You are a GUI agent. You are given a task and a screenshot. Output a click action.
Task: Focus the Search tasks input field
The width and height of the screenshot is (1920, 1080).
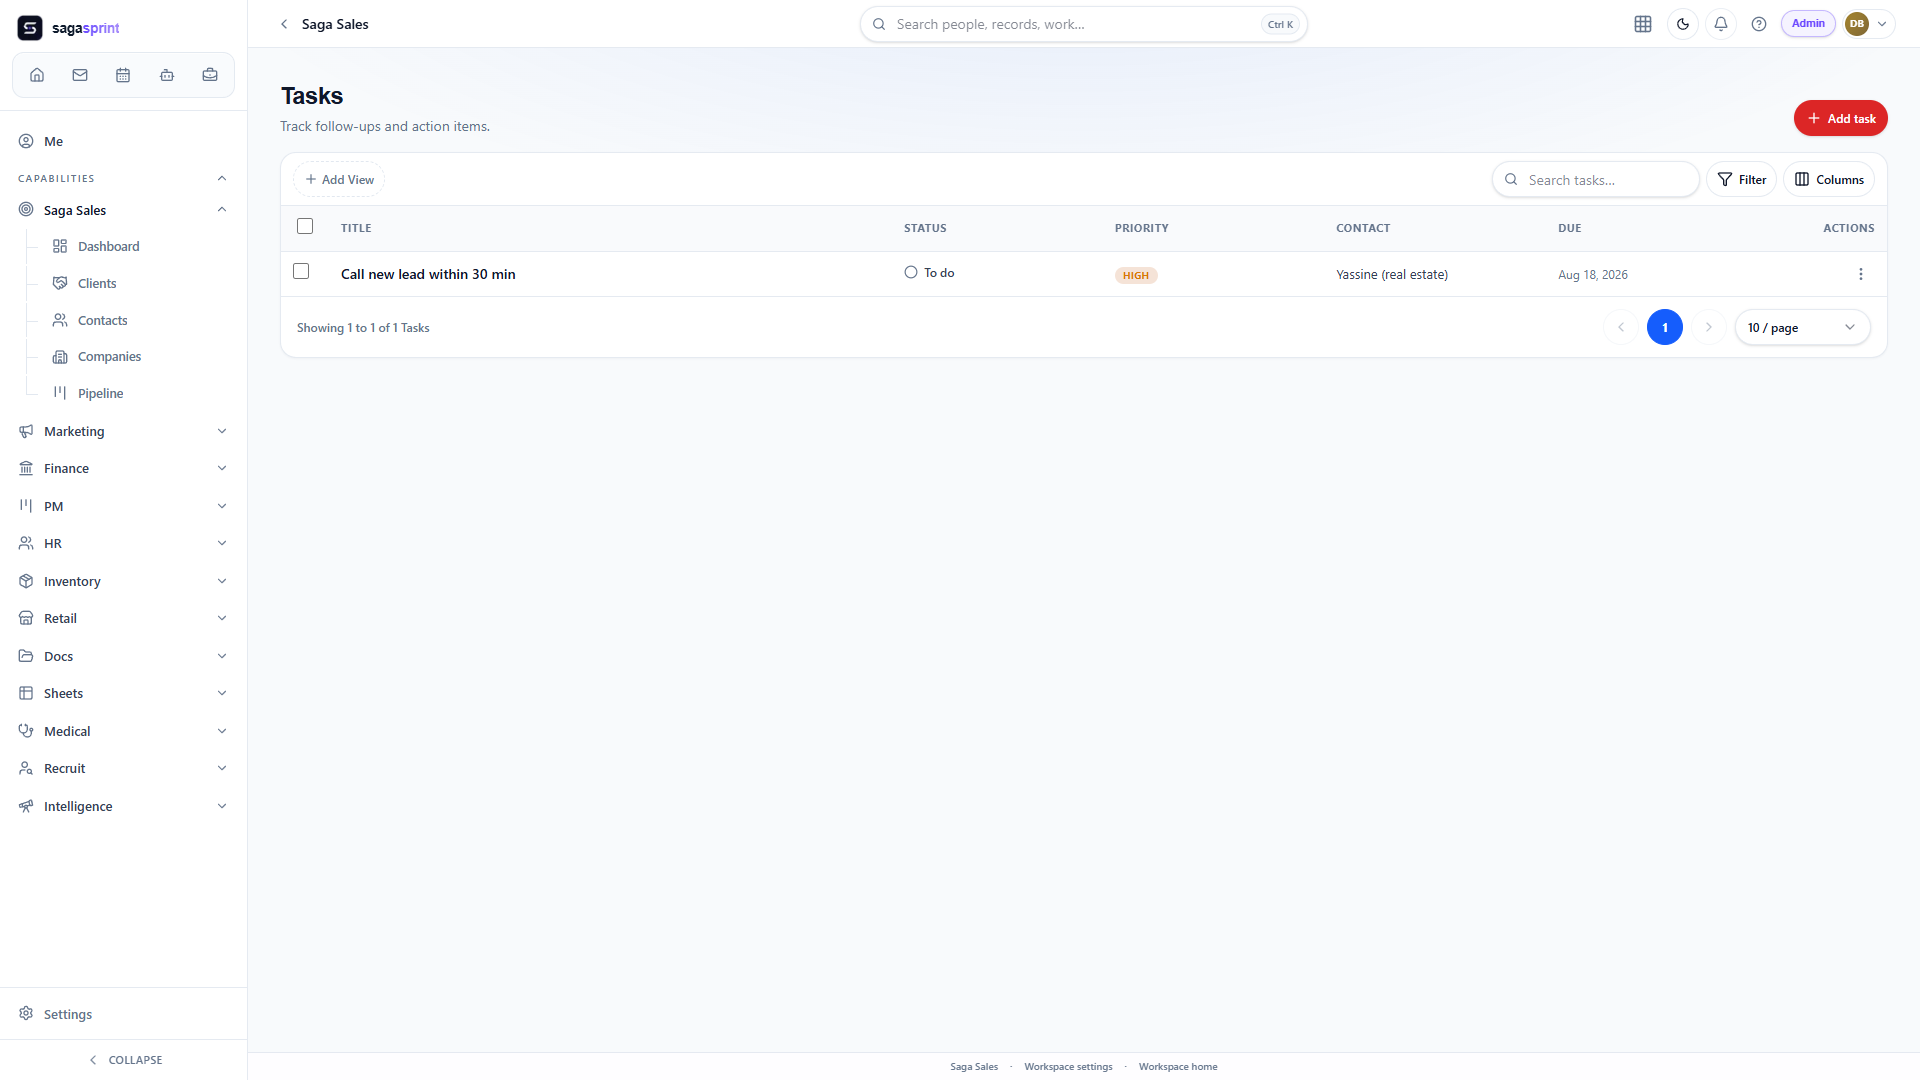1596,180
